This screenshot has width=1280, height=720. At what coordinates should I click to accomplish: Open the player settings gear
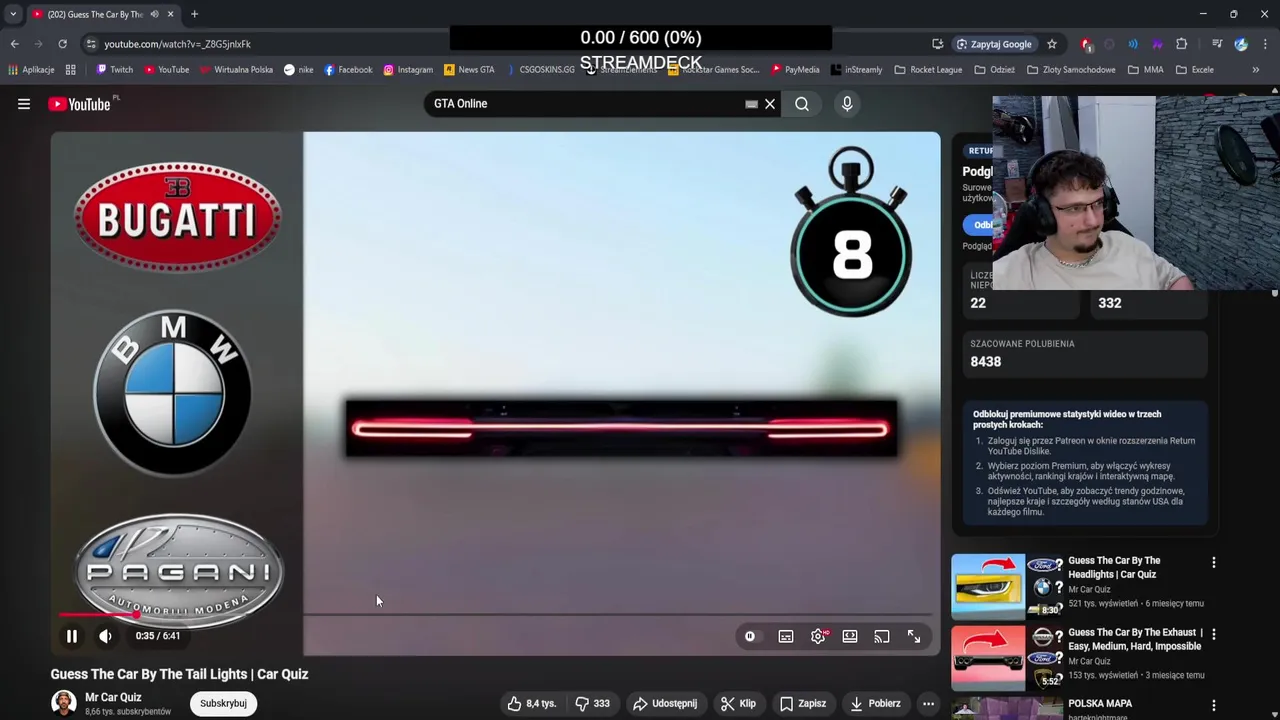(818, 636)
